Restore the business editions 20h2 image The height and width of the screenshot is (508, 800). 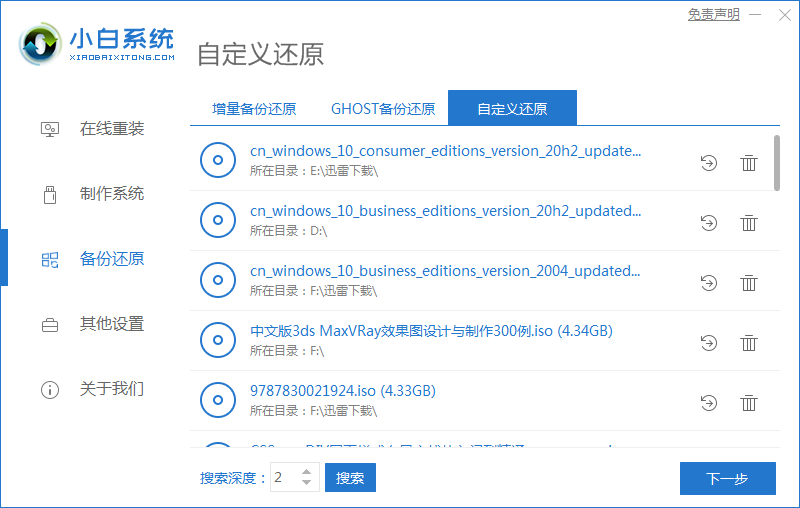(x=709, y=223)
